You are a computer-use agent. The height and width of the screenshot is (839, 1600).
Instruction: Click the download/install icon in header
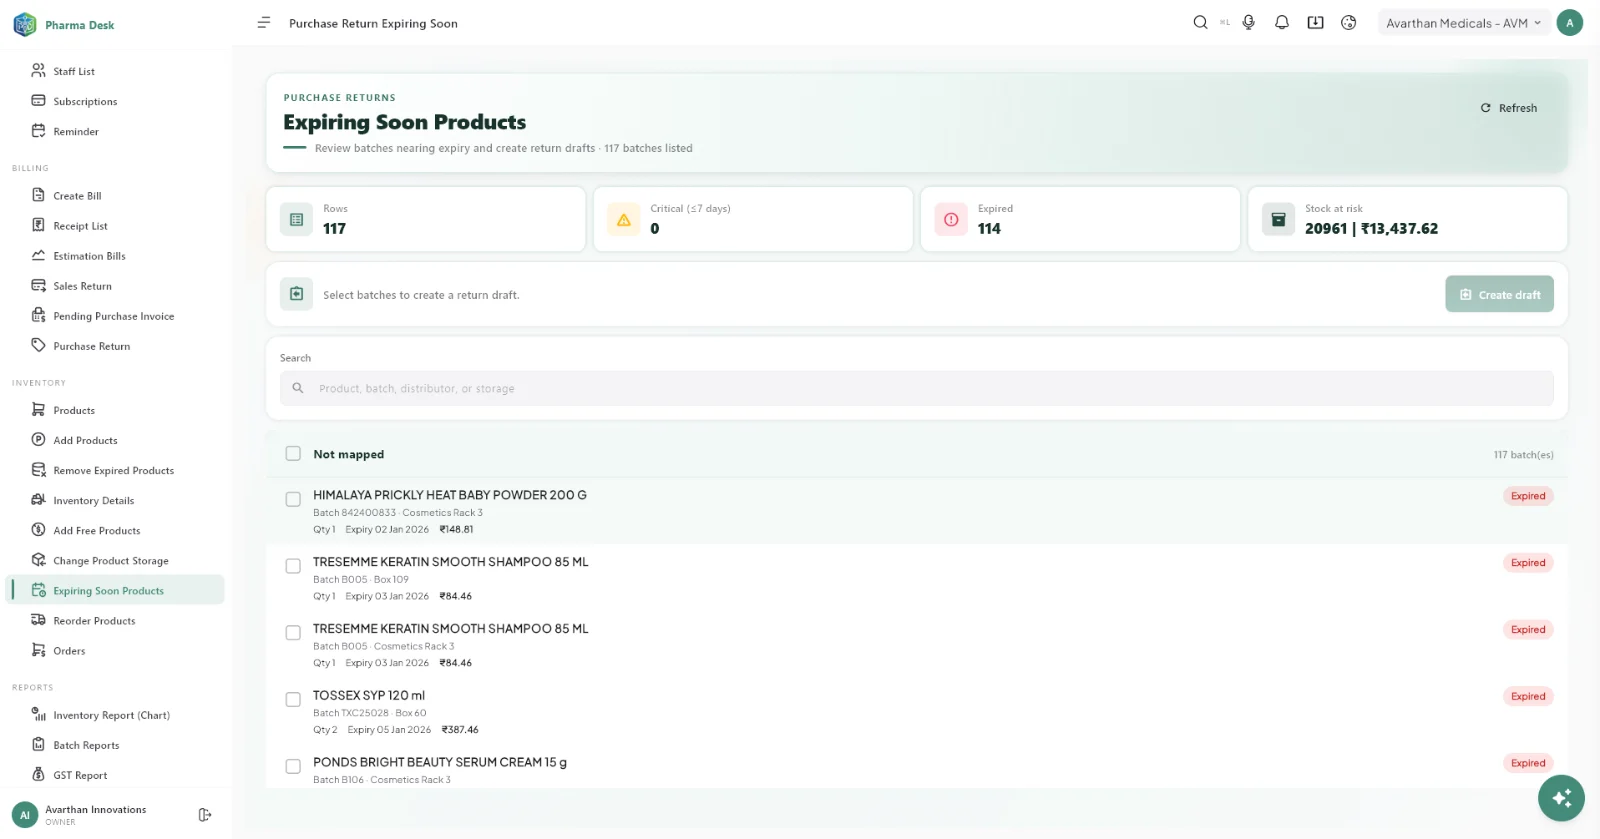click(x=1316, y=23)
